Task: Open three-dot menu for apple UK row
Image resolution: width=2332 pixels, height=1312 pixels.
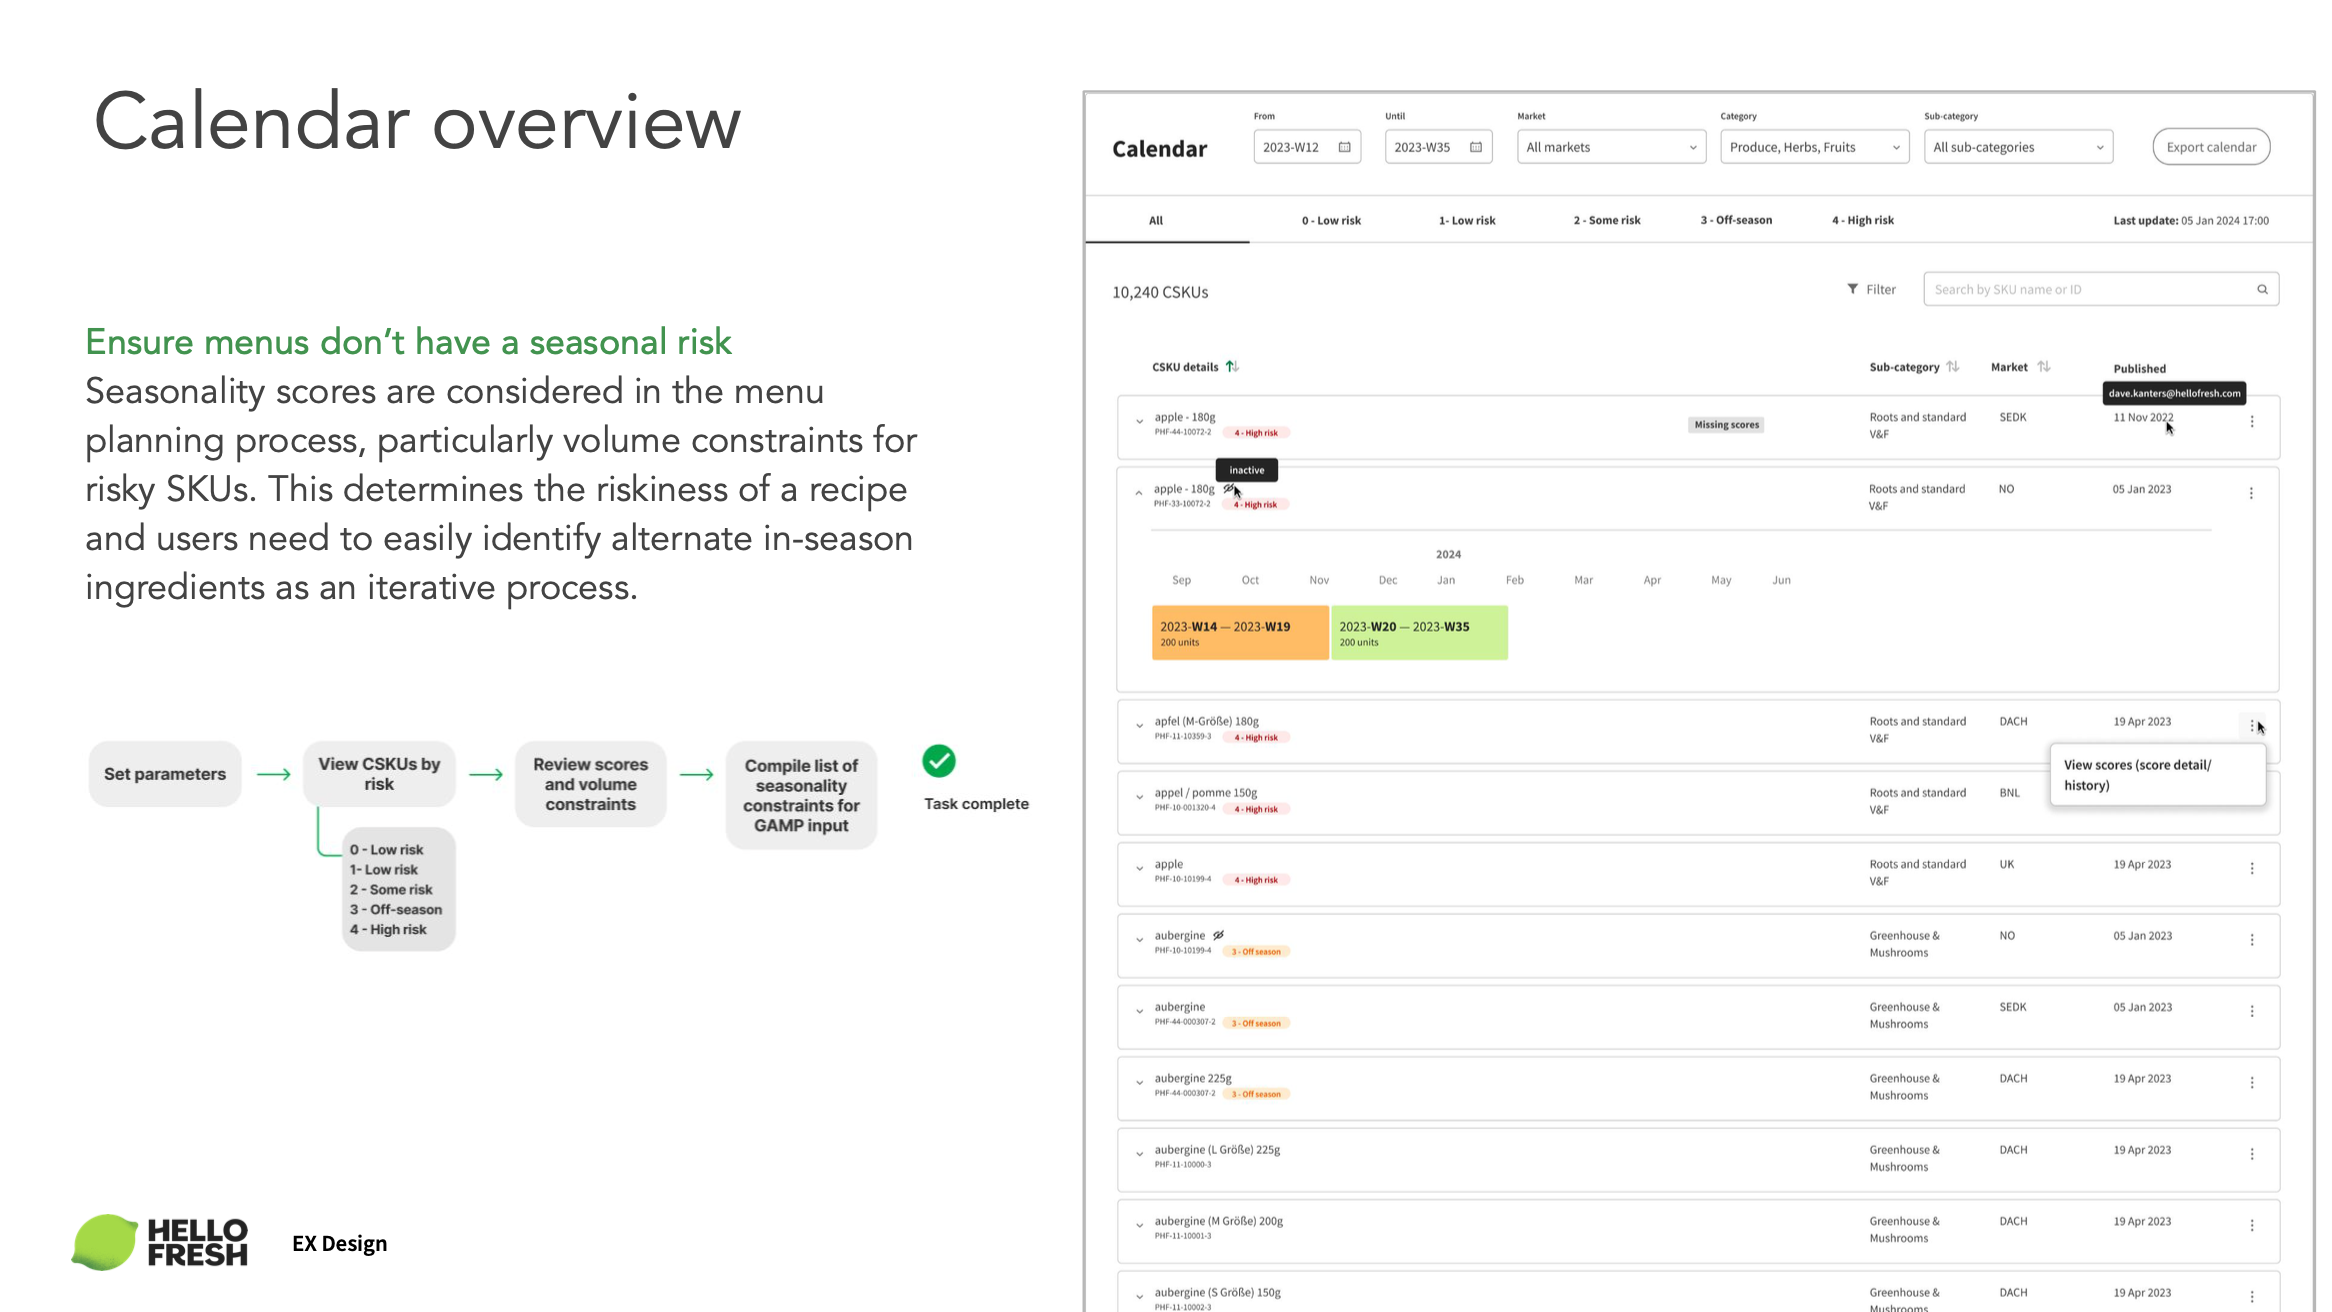Action: pyautogui.click(x=2252, y=869)
